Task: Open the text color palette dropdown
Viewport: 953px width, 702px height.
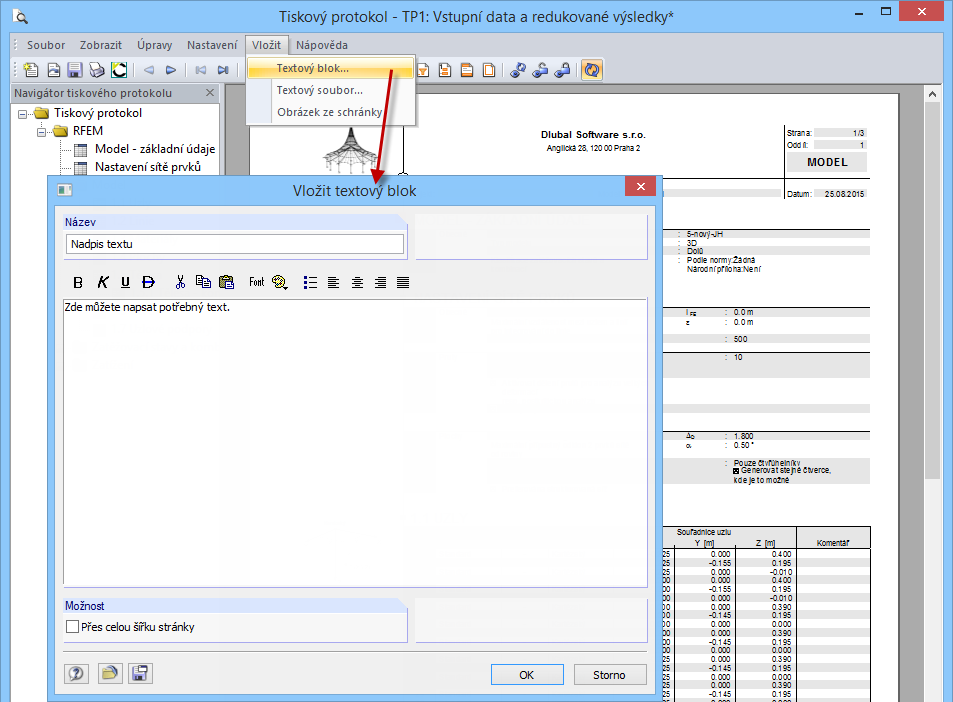Action: point(280,282)
